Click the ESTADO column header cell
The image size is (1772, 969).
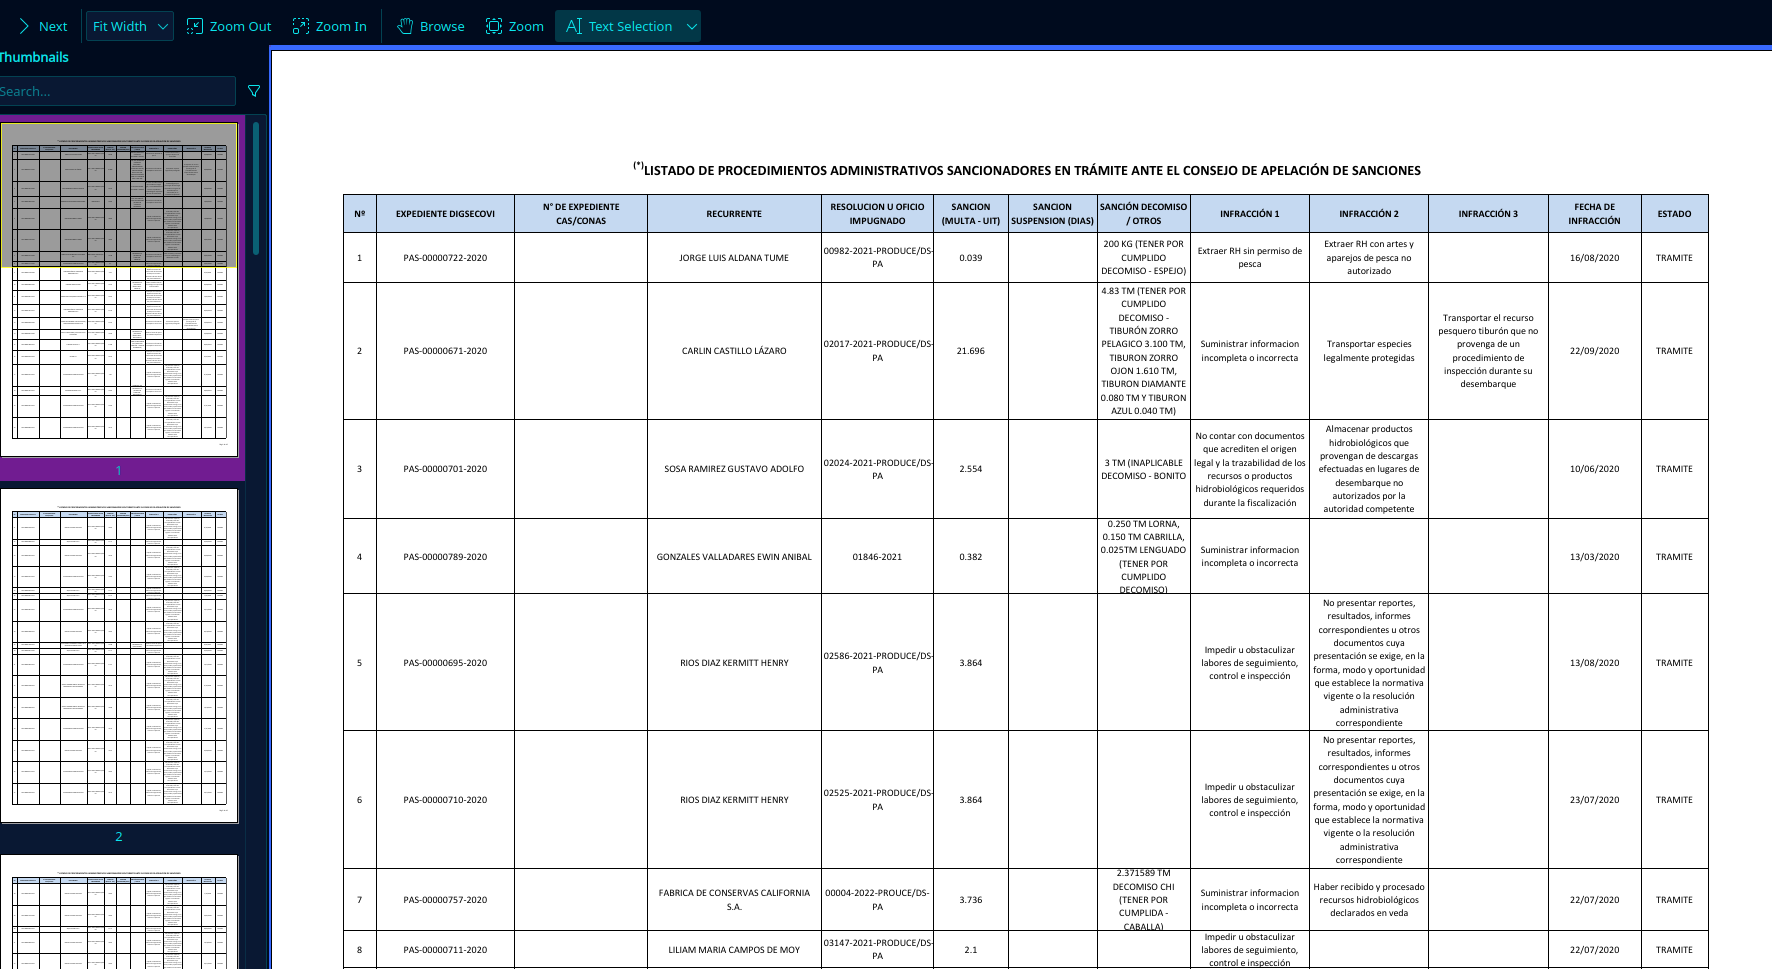tap(1674, 214)
